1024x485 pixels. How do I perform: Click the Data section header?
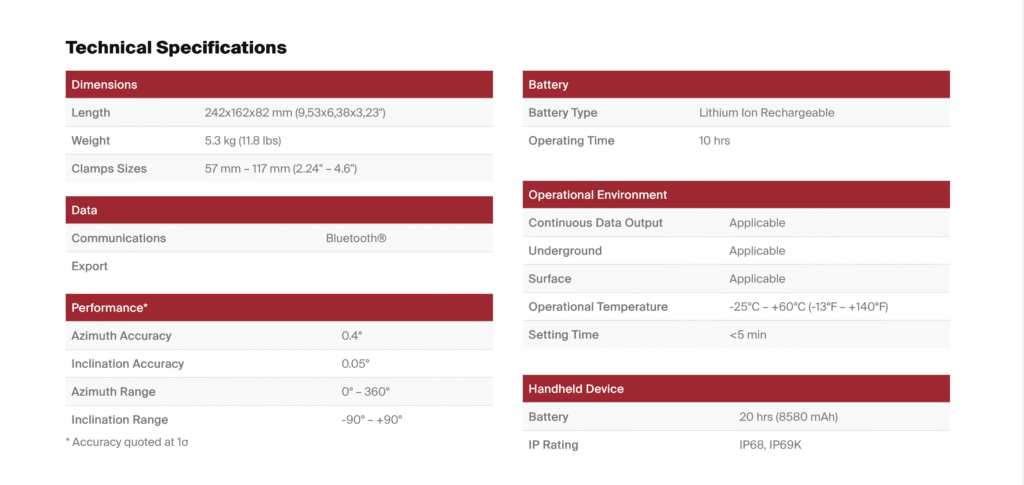click(84, 211)
